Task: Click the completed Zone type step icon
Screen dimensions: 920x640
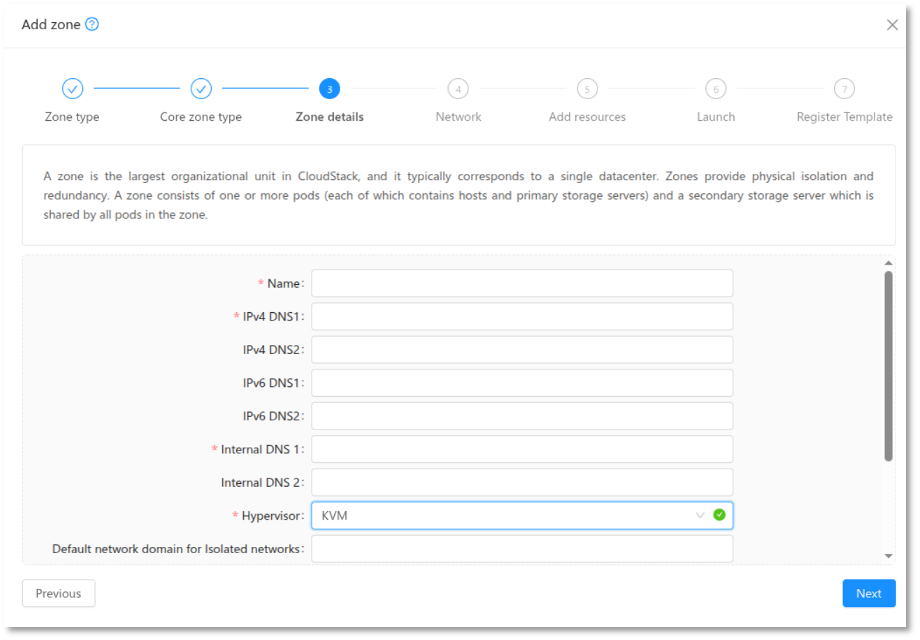Action: pos(72,88)
